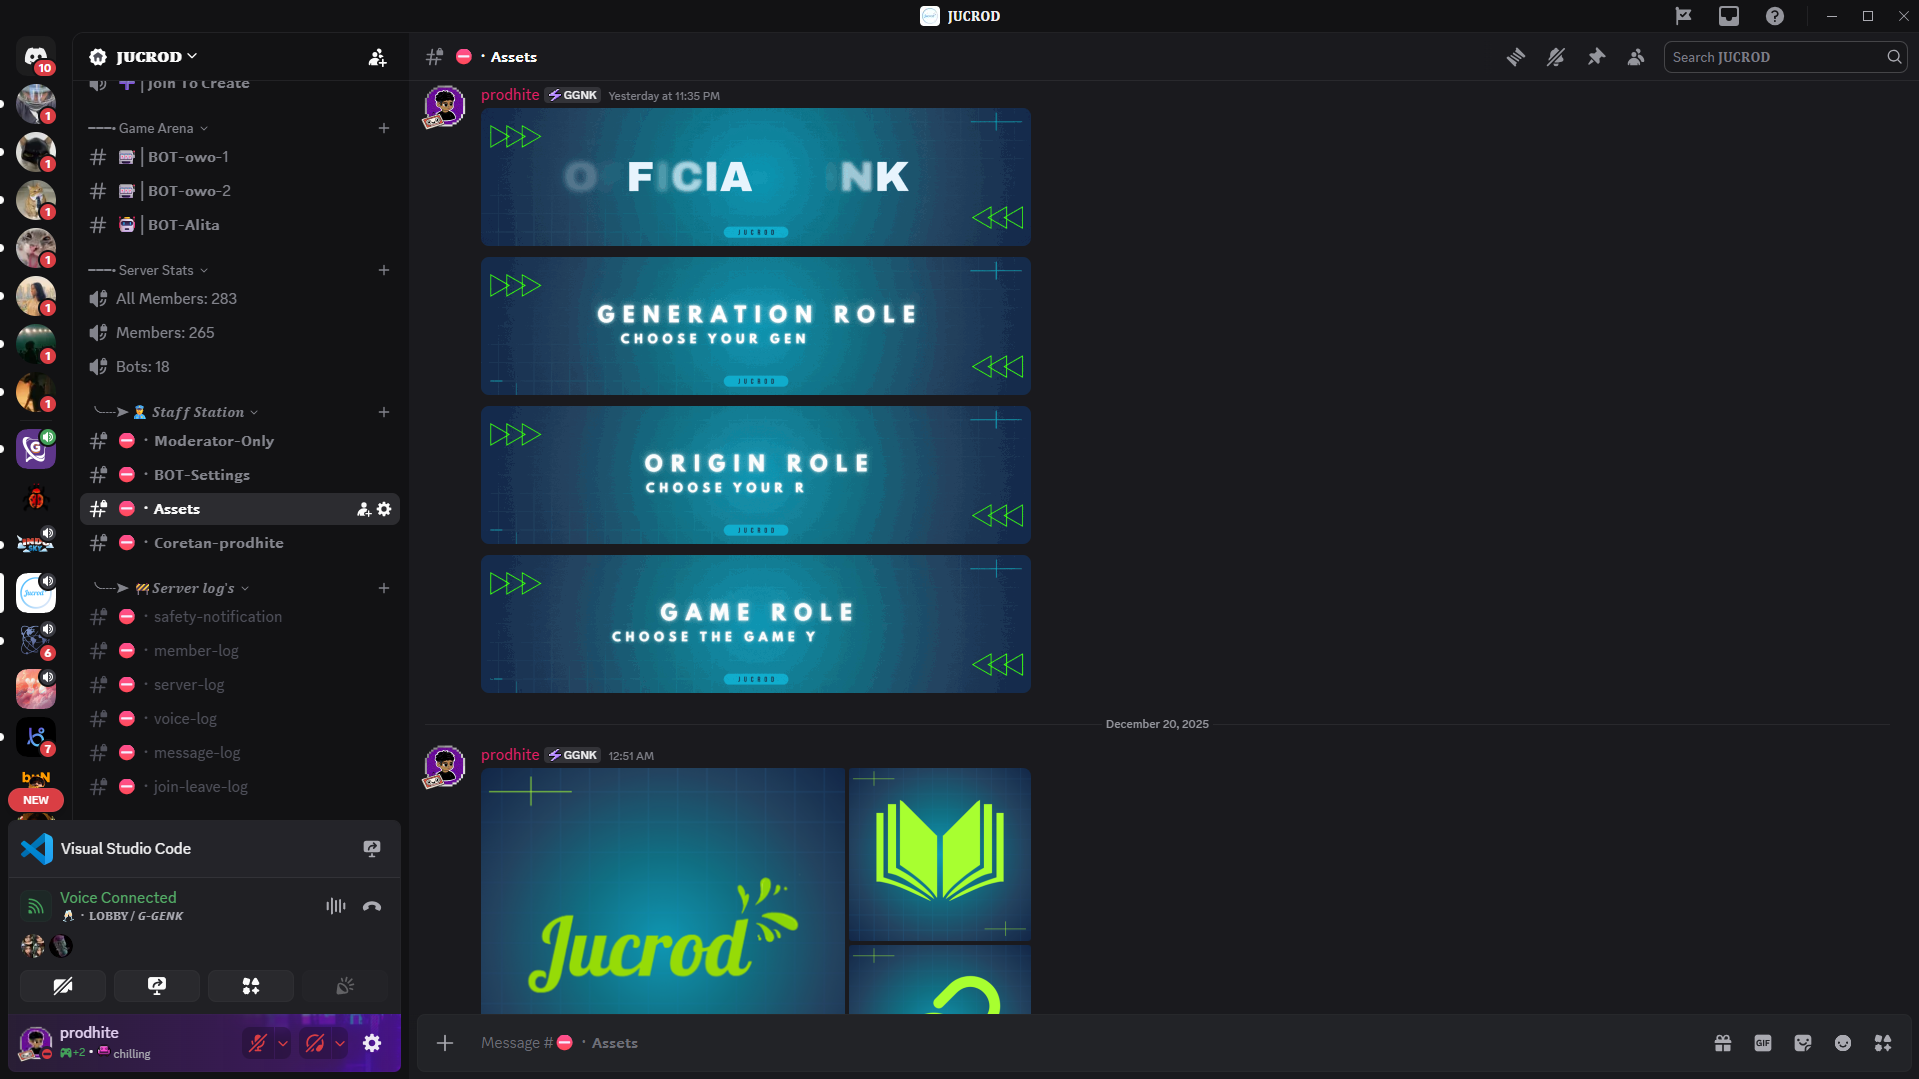Viewport: 1919px width, 1079px height.
Task: Turn on the camera
Action: [x=63, y=986]
